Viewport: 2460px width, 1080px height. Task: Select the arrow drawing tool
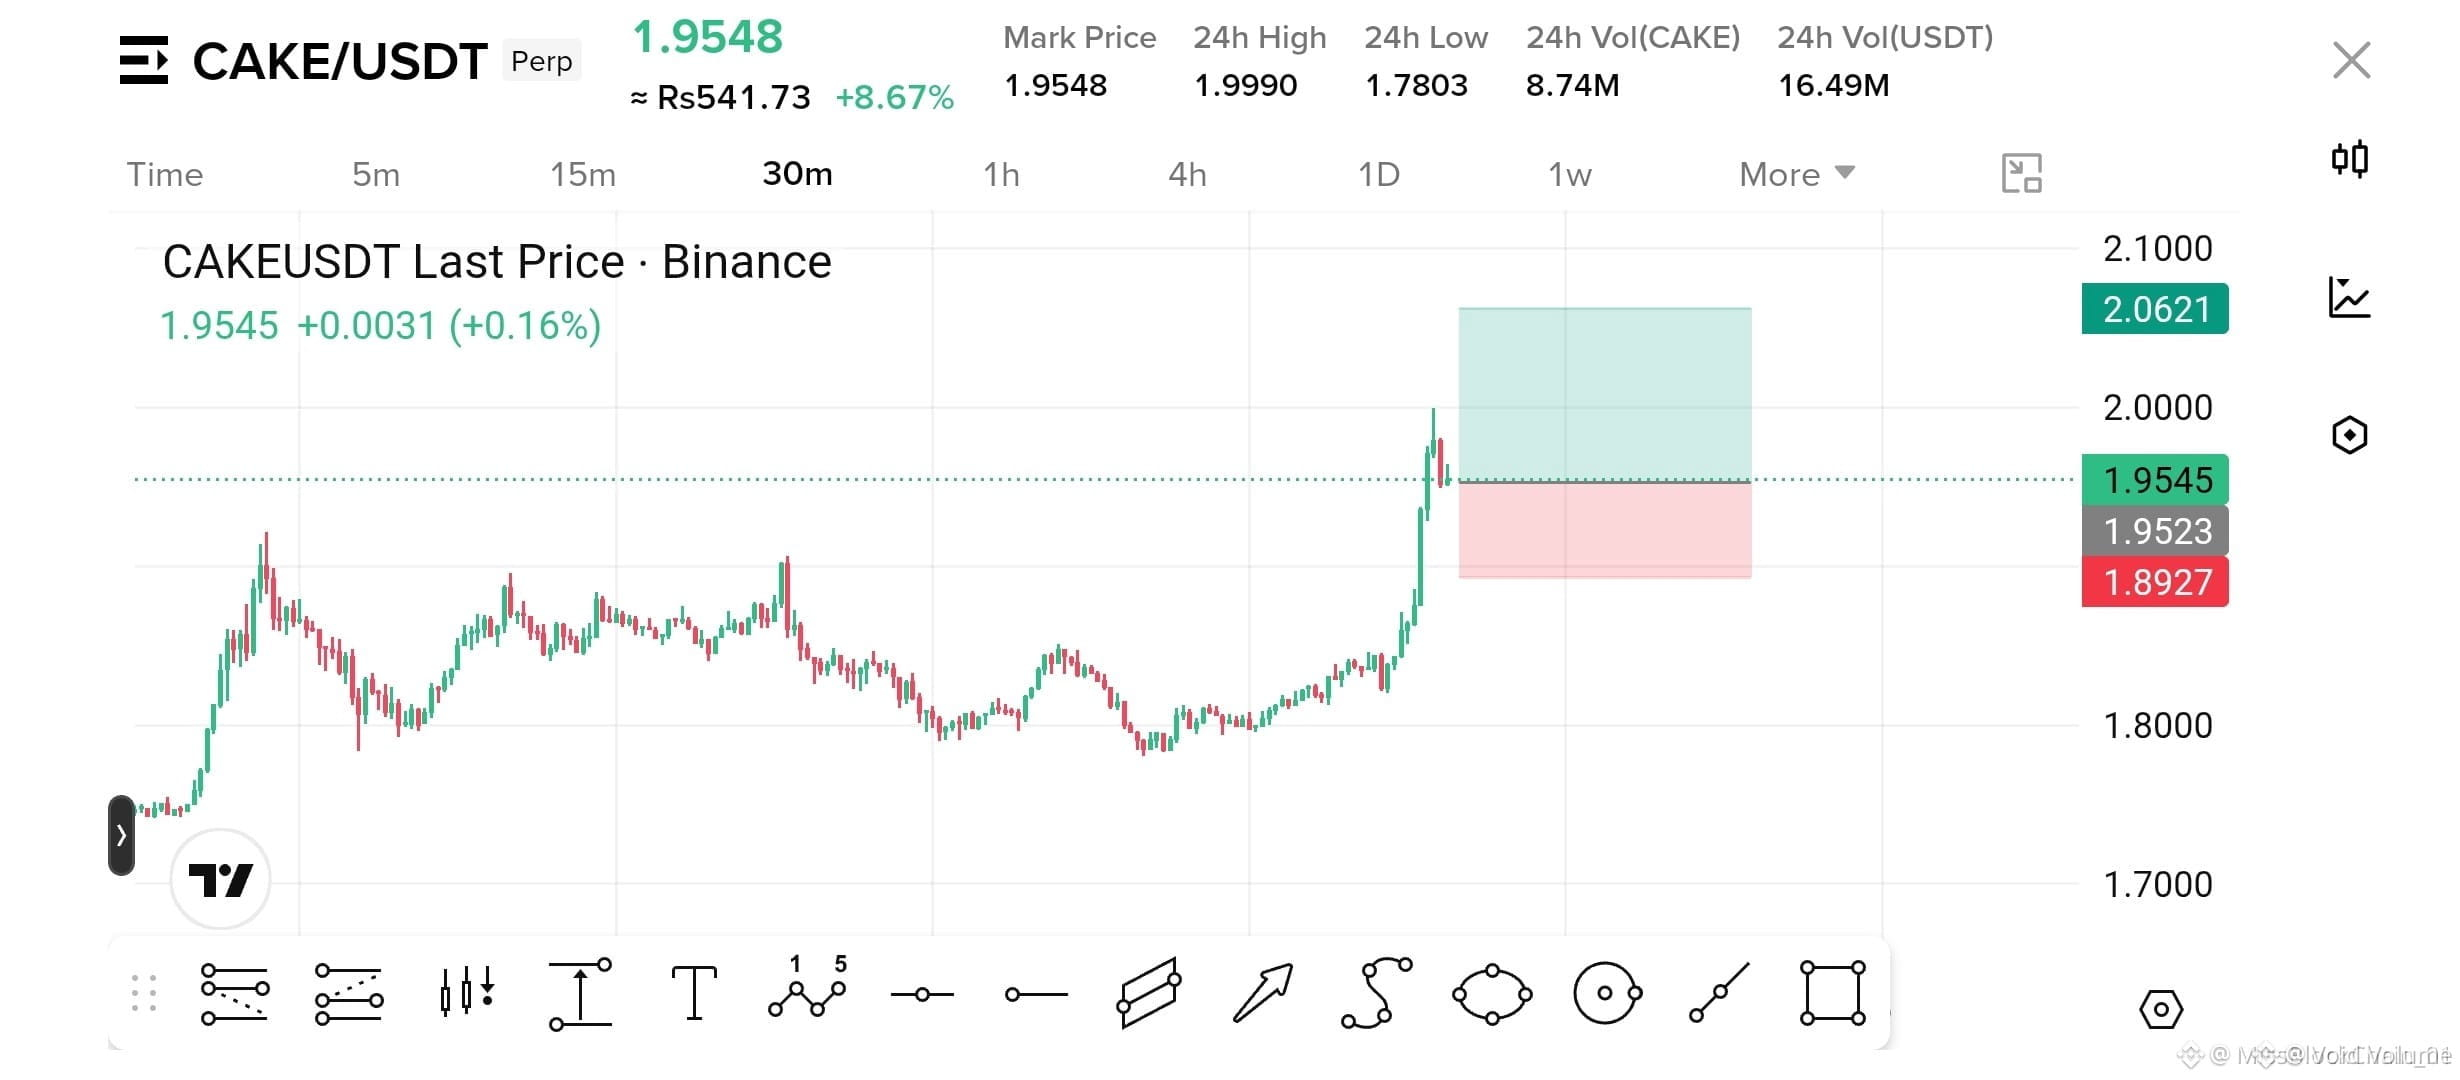[1263, 993]
